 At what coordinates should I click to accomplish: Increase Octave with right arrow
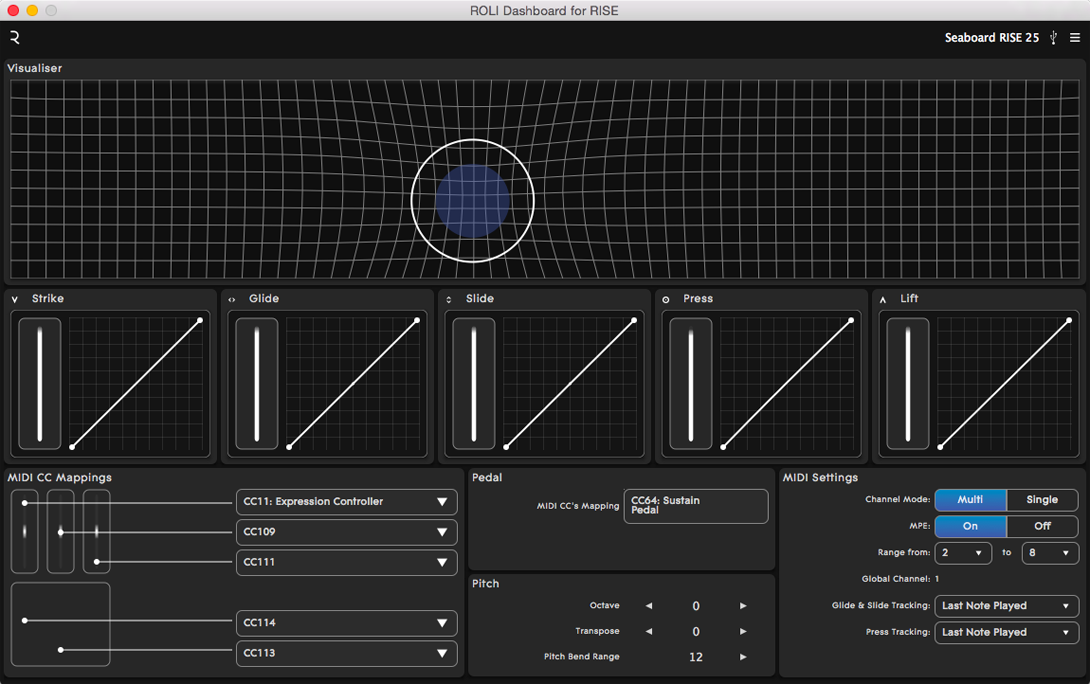743,606
